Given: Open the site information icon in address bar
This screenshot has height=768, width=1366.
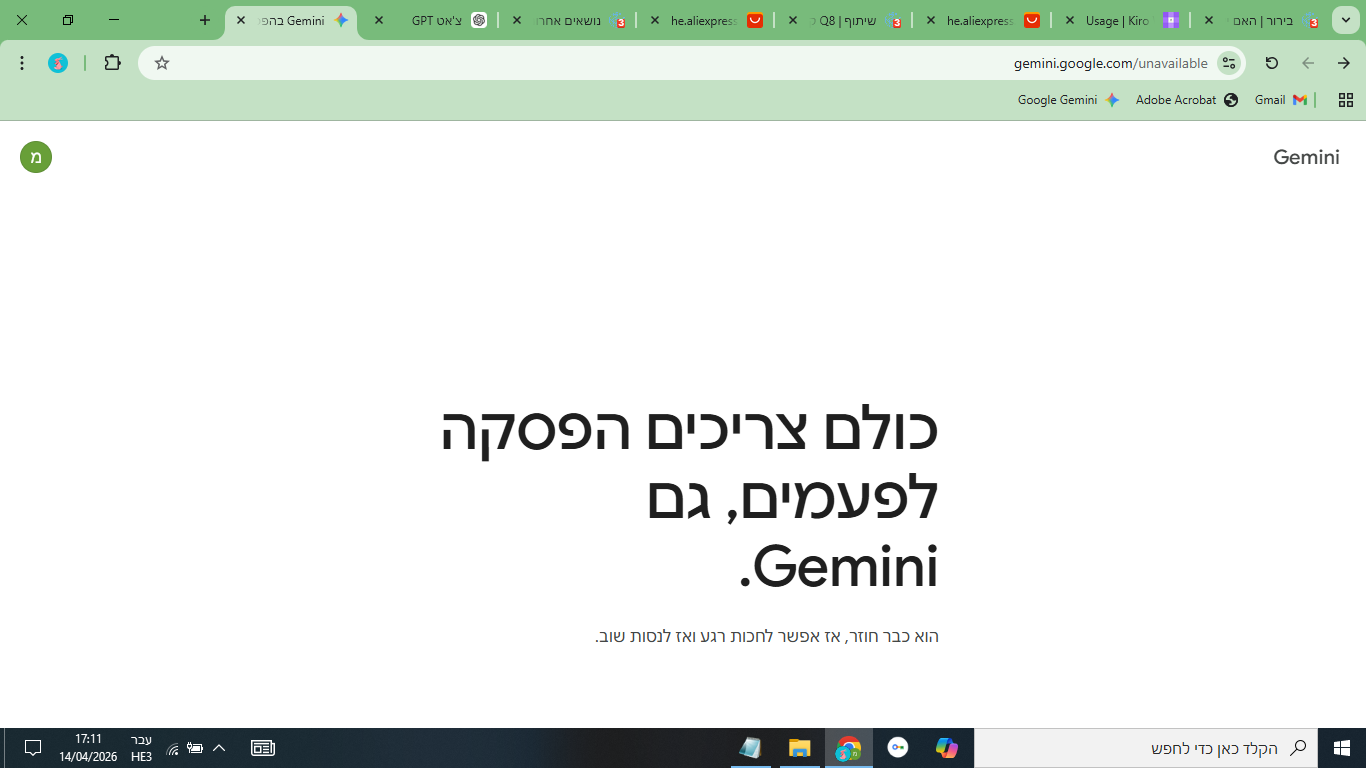Looking at the screenshot, I should [x=1229, y=63].
